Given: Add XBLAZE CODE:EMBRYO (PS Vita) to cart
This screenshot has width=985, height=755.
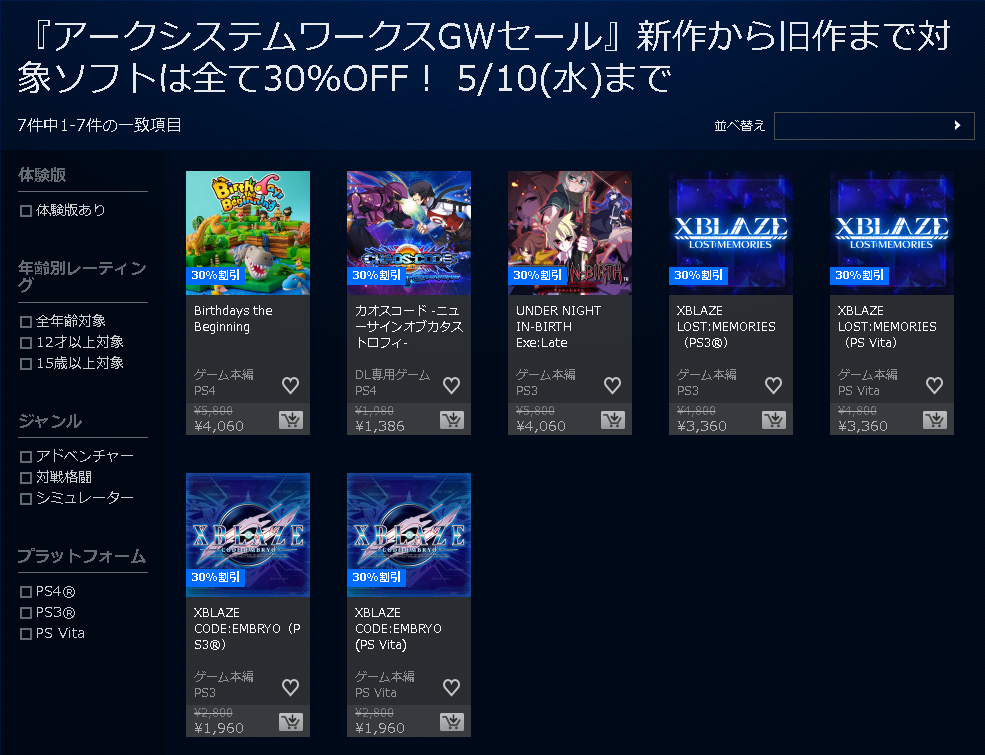Looking at the screenshot, I should (452, 722).
